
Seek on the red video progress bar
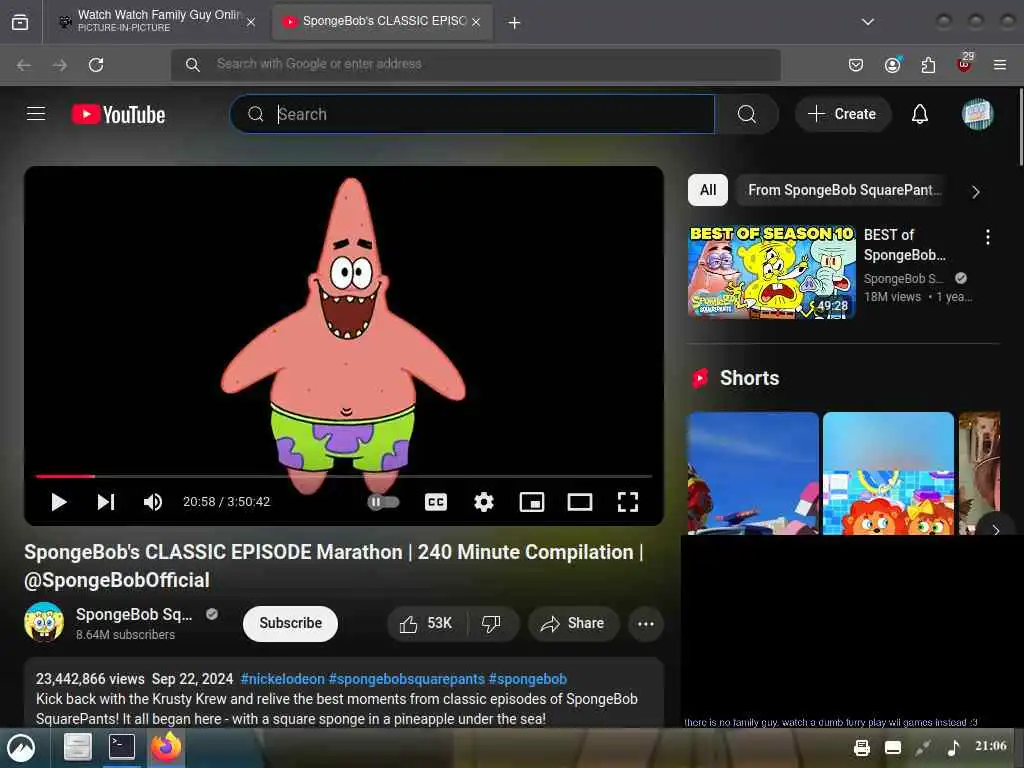344,476
